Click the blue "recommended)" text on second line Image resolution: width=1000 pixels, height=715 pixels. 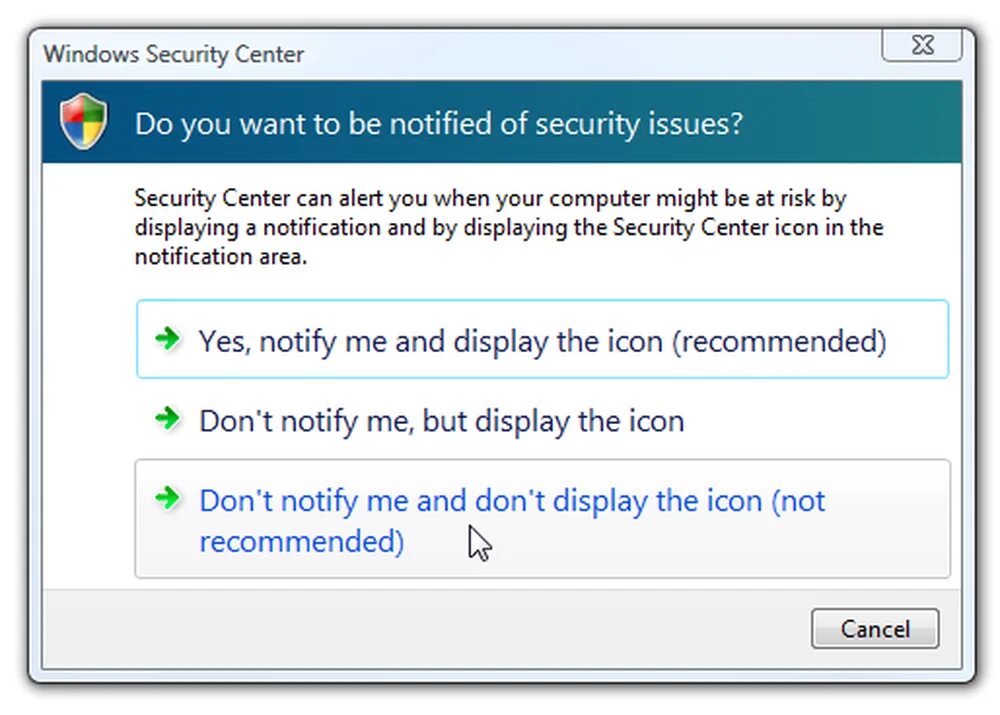[x=302, y=542]
